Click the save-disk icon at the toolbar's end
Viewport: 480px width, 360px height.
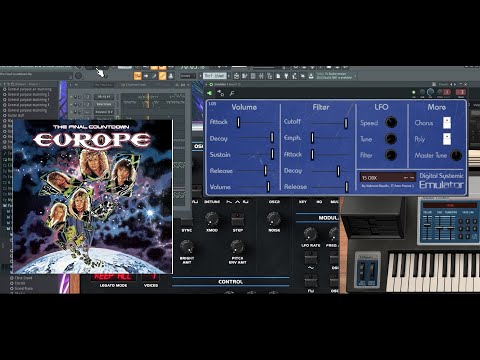(x=311, y=76)
